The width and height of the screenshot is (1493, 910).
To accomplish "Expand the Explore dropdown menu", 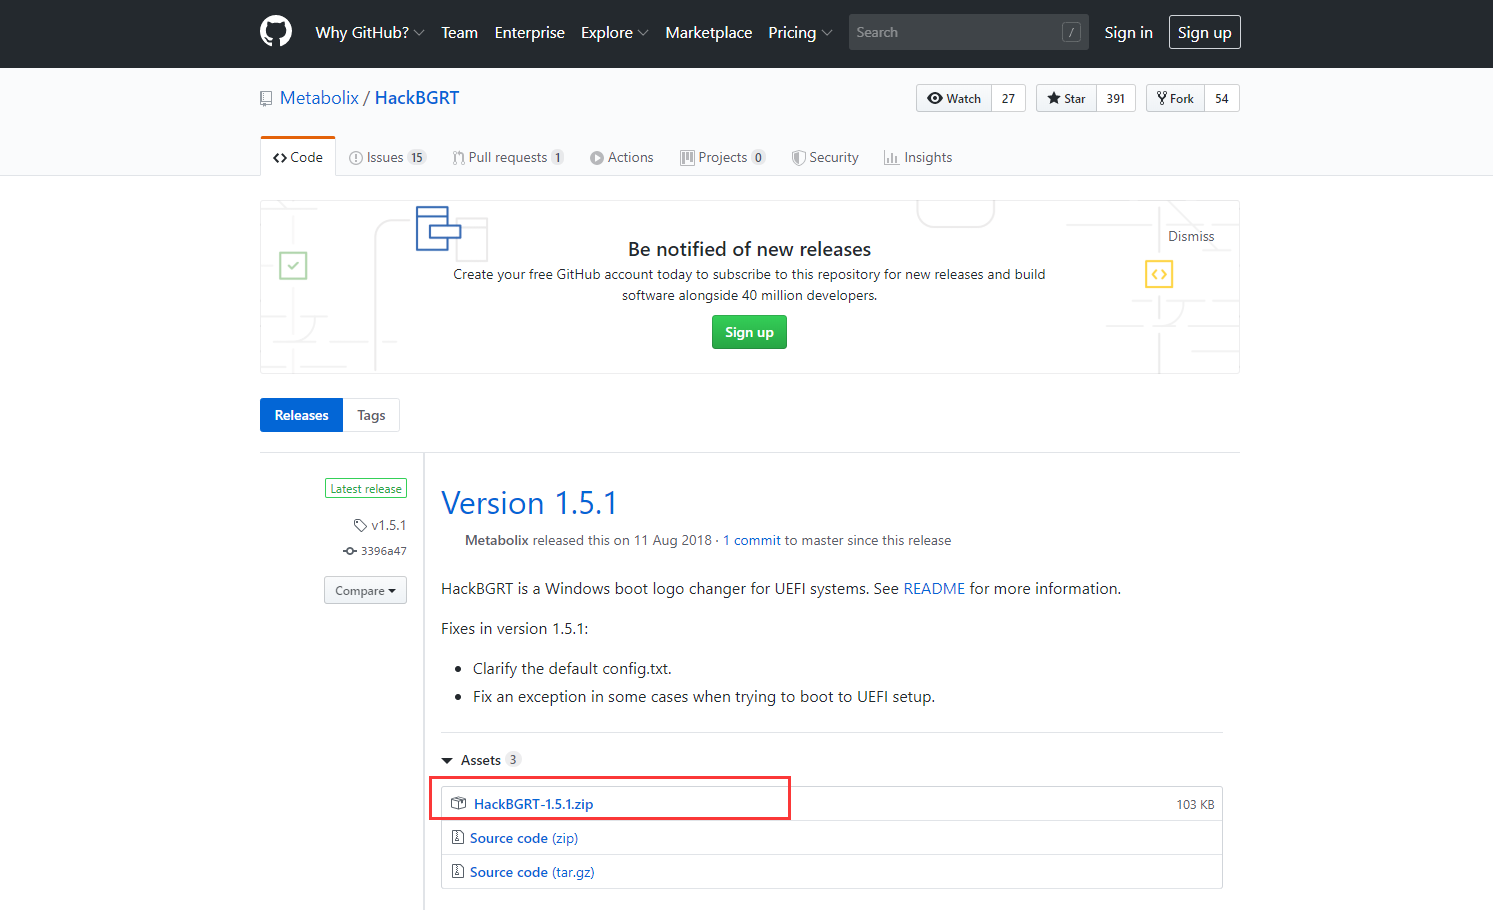I will [x=615, y=32].
